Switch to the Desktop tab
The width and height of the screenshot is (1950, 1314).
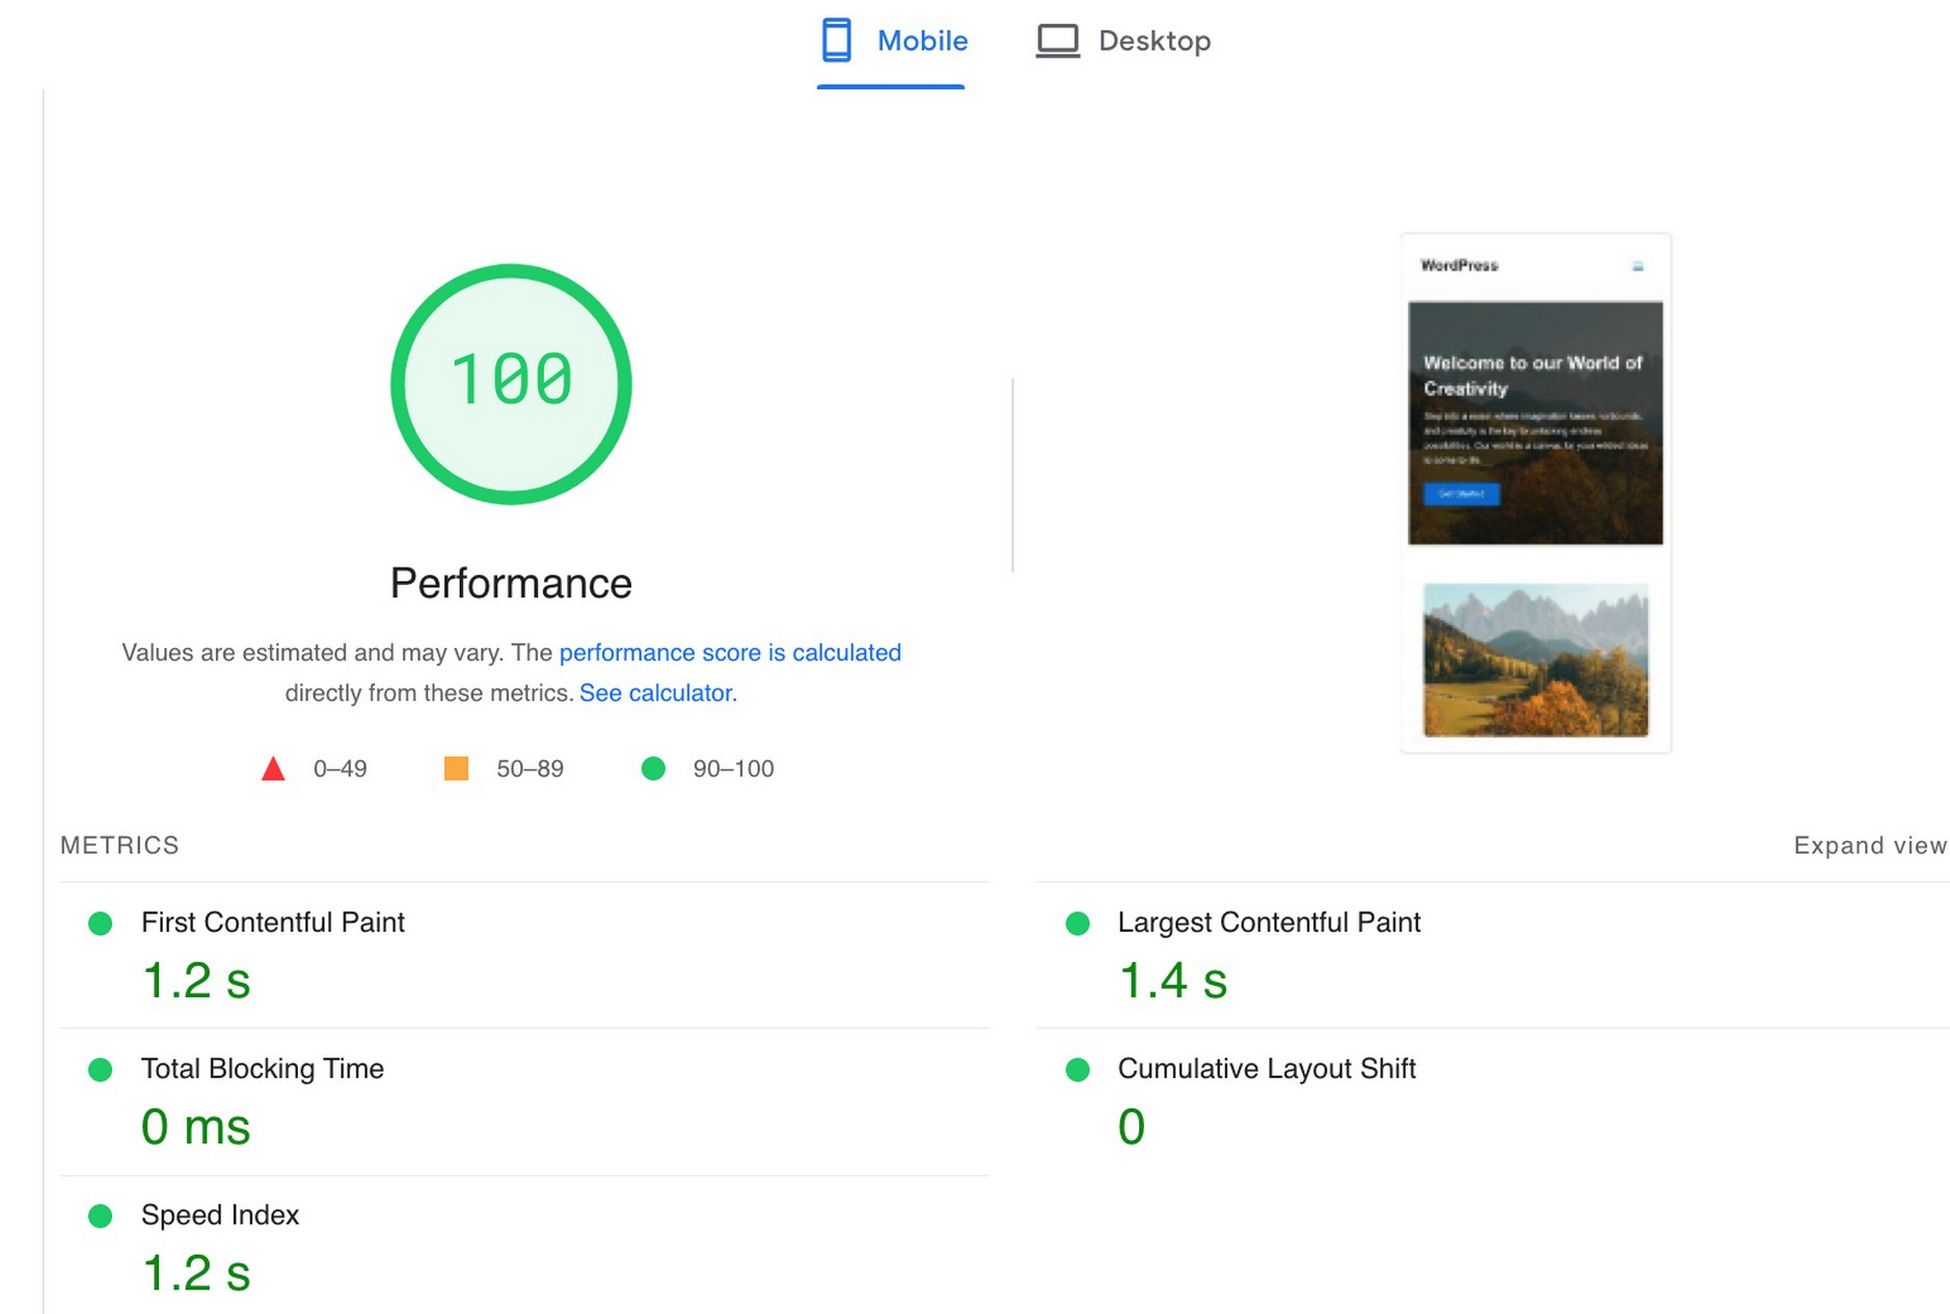[1123, 42]
